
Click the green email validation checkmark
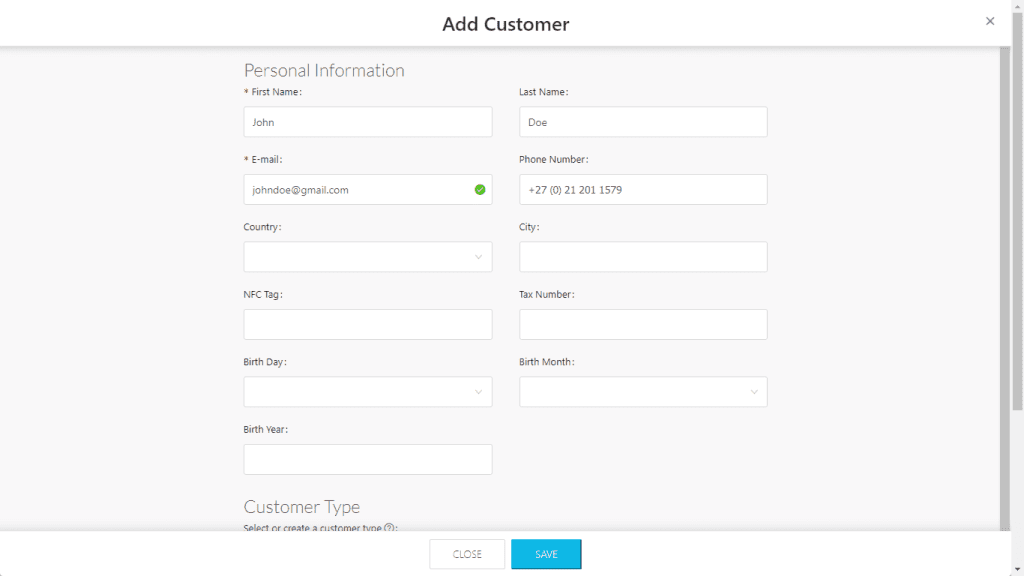(478, 189)
